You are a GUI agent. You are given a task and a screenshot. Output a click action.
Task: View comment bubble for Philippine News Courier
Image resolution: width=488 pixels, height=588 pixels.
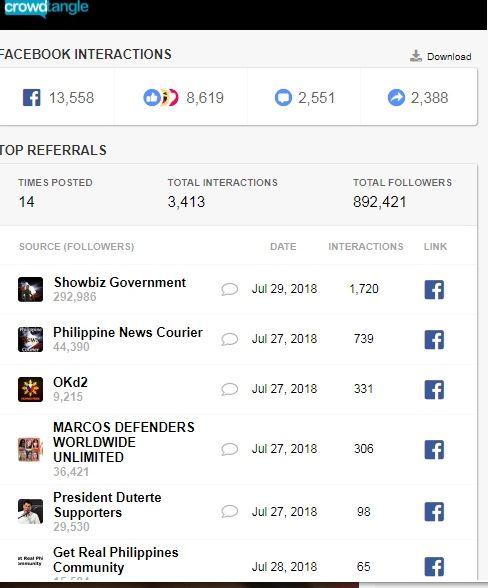[229, 339]
